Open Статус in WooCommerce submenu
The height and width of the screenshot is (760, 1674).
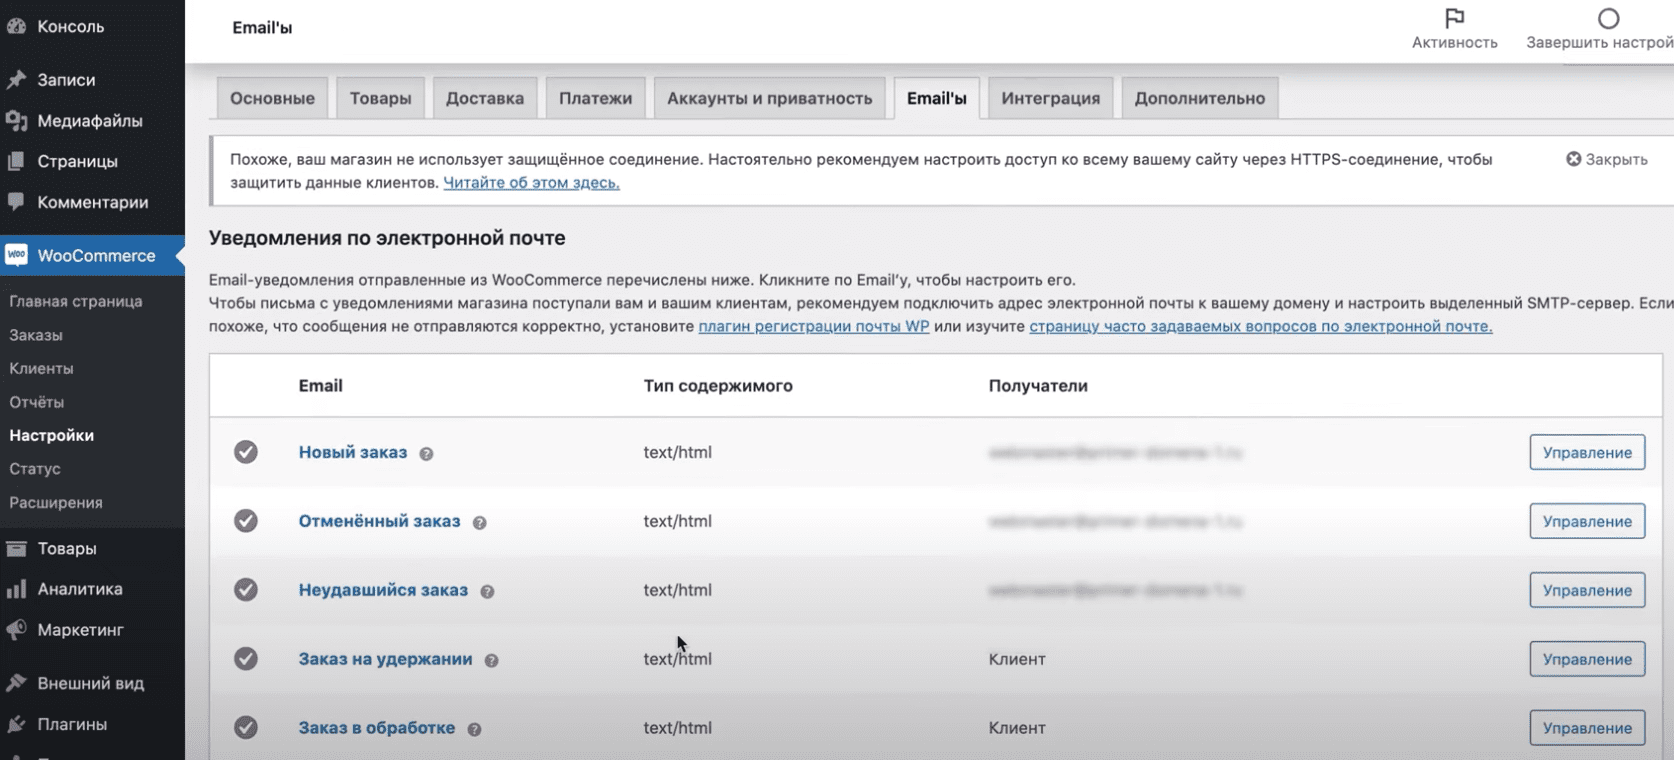coord(35,468)
